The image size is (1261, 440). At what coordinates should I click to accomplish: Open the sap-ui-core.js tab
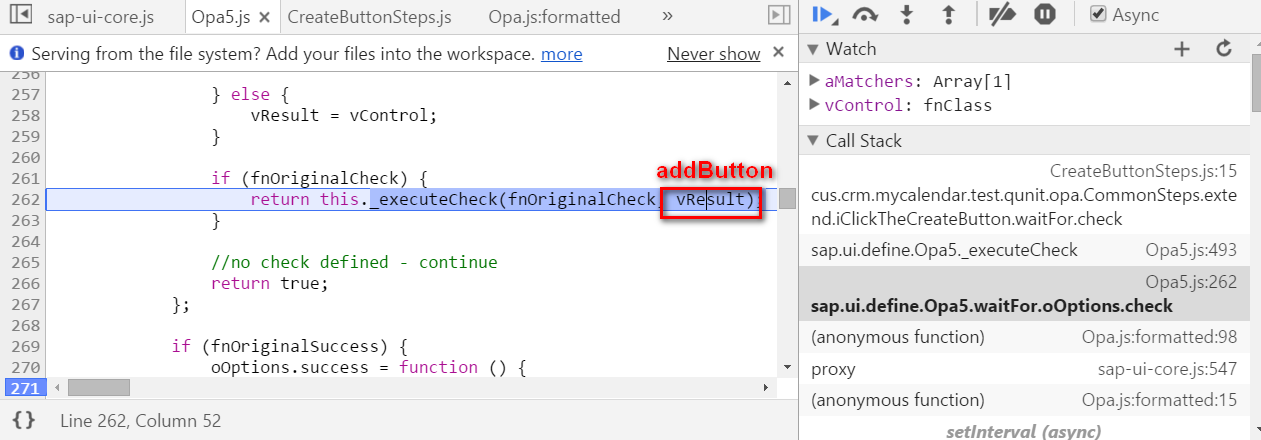pyautogui.click(x=100, y=17)
